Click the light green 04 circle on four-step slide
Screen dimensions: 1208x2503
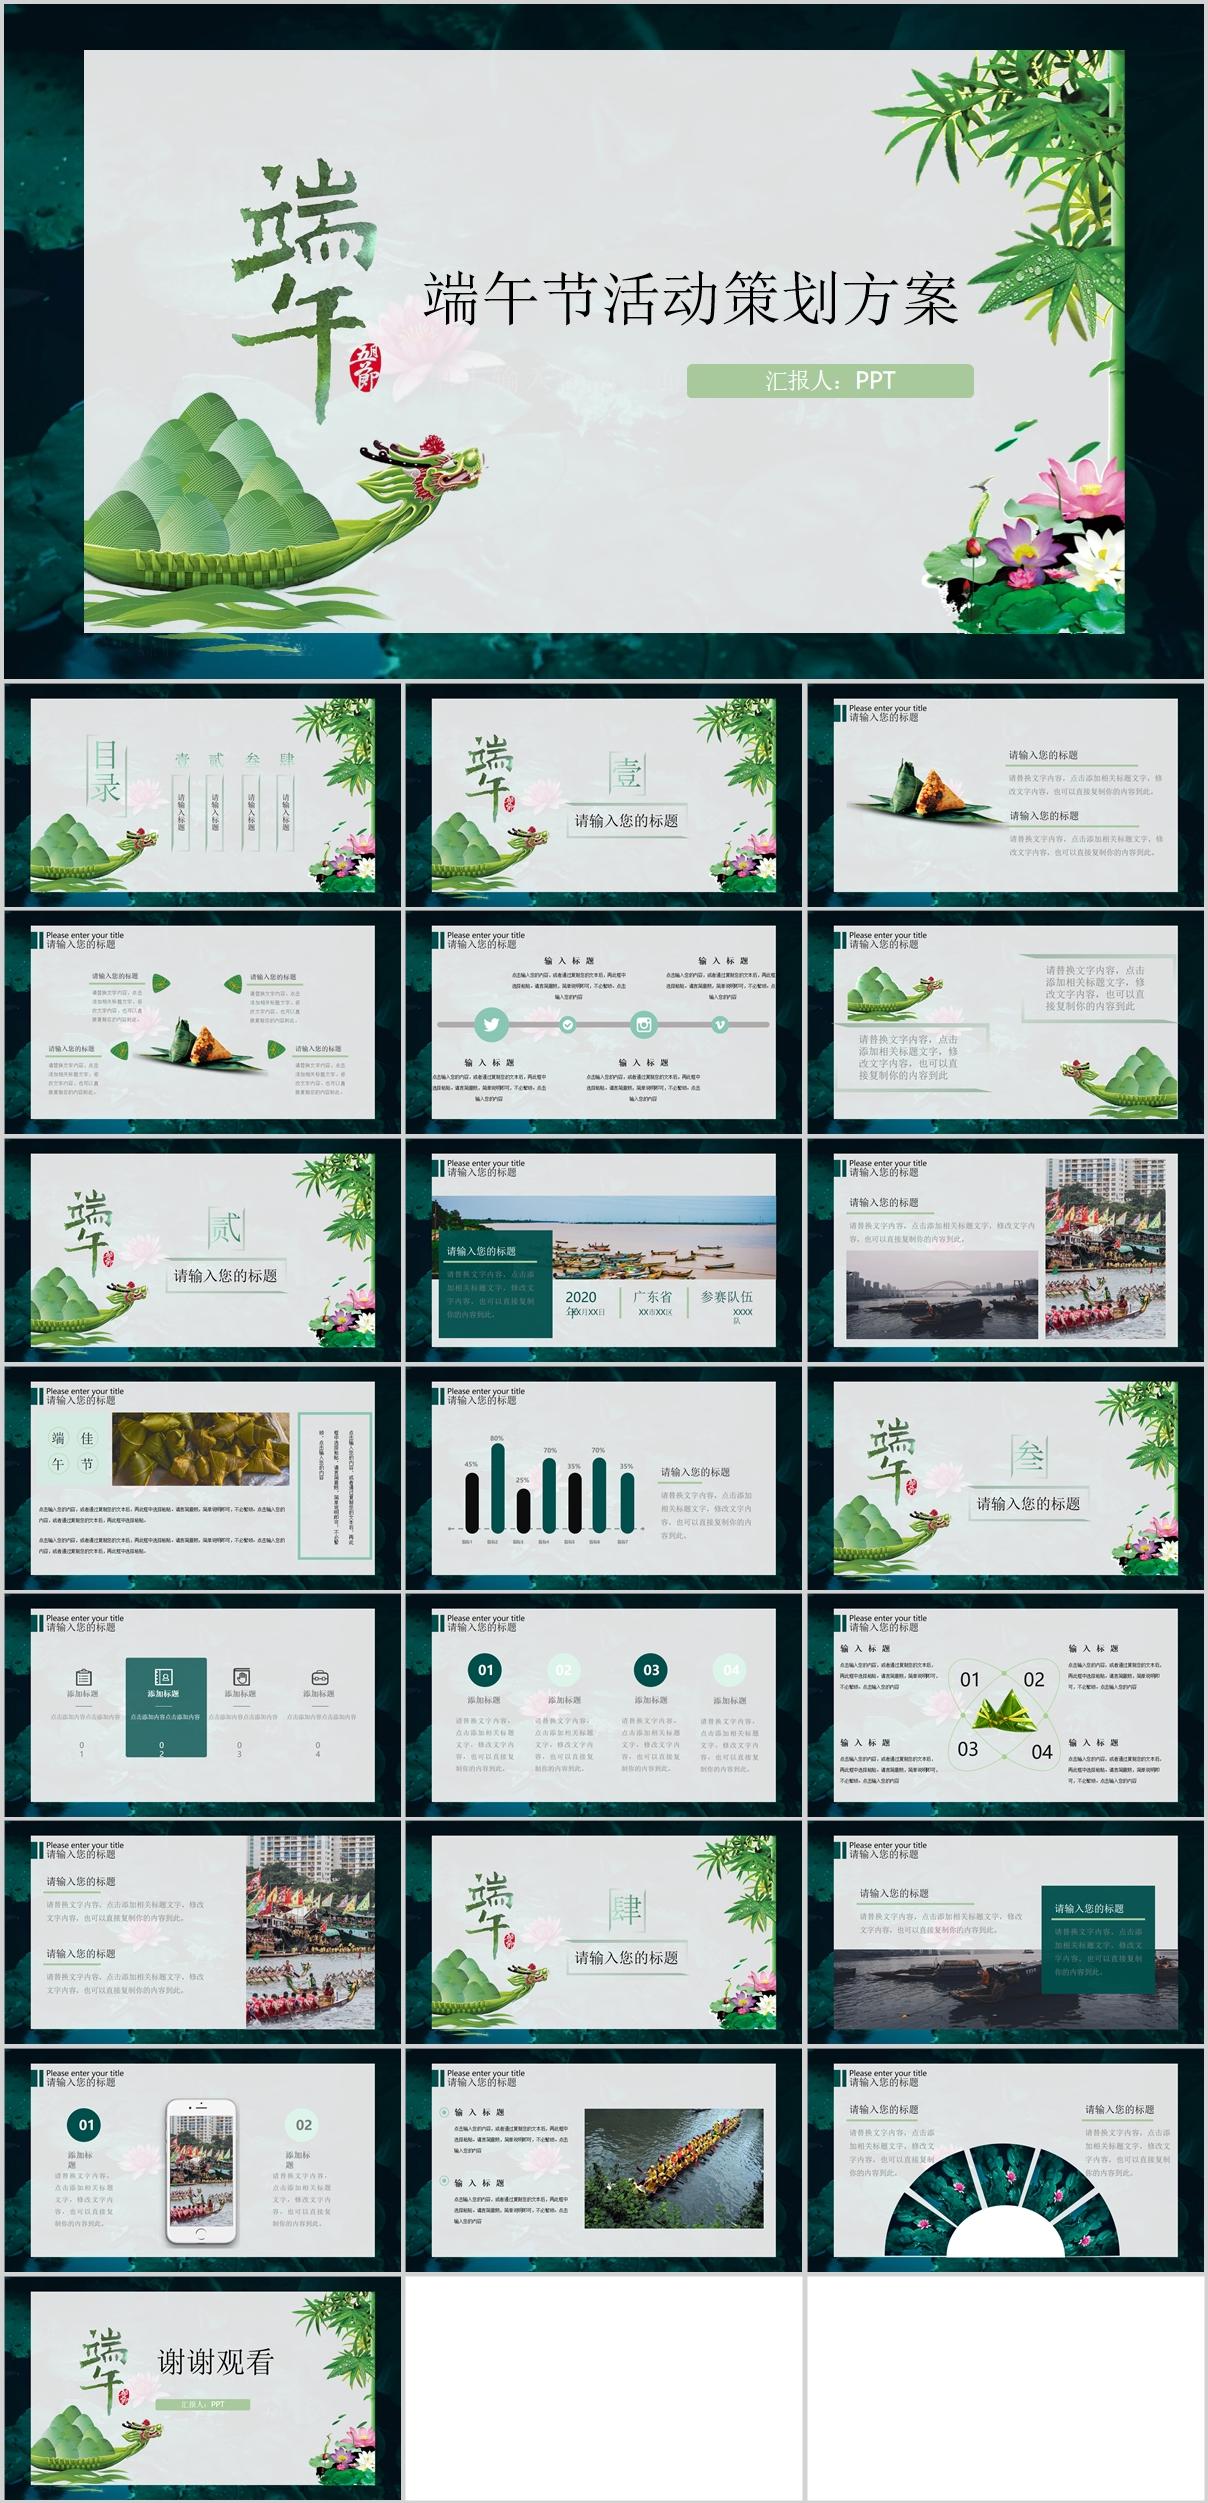(x=730, y=1670)
